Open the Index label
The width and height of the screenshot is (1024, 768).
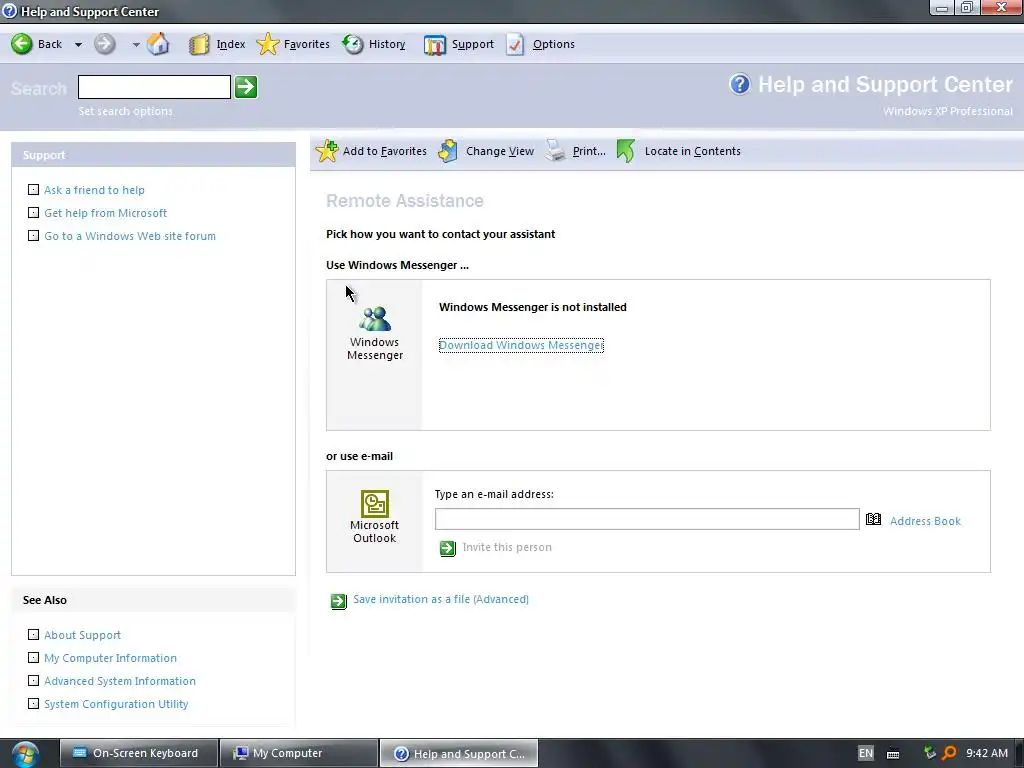231,44
